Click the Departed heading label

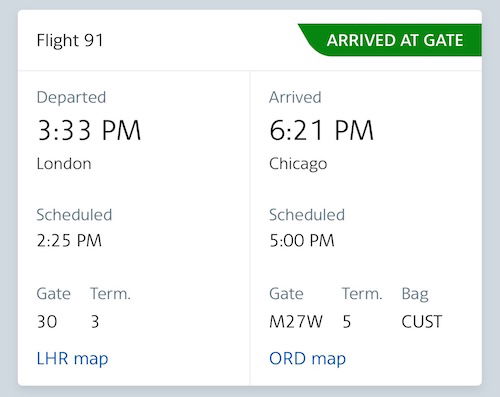tap(71, 98)
